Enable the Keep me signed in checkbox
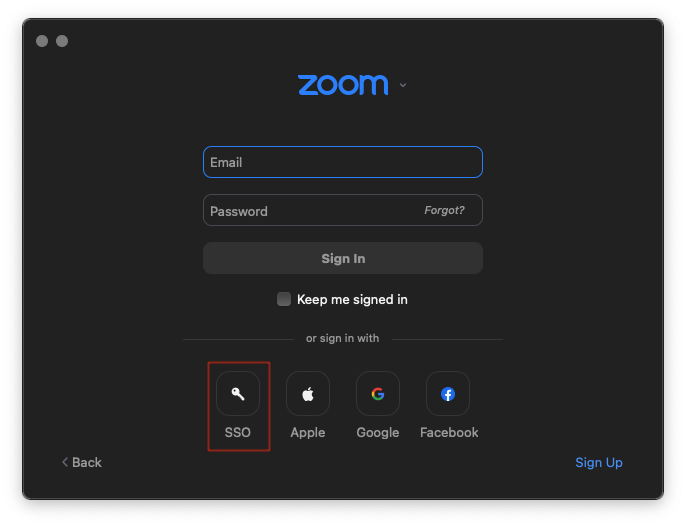The width and height of the screenshot is (686, 526). pyautogui.click(x=284, y=299)
